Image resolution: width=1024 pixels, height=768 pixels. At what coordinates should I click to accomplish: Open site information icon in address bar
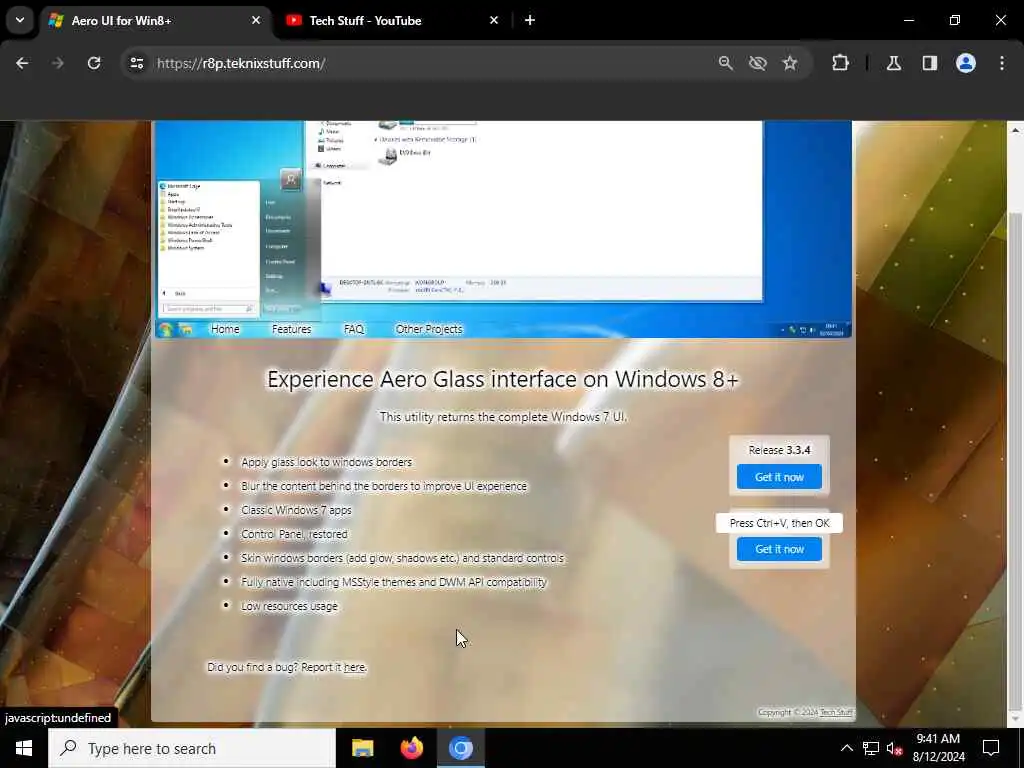click(x=136, y=63)
